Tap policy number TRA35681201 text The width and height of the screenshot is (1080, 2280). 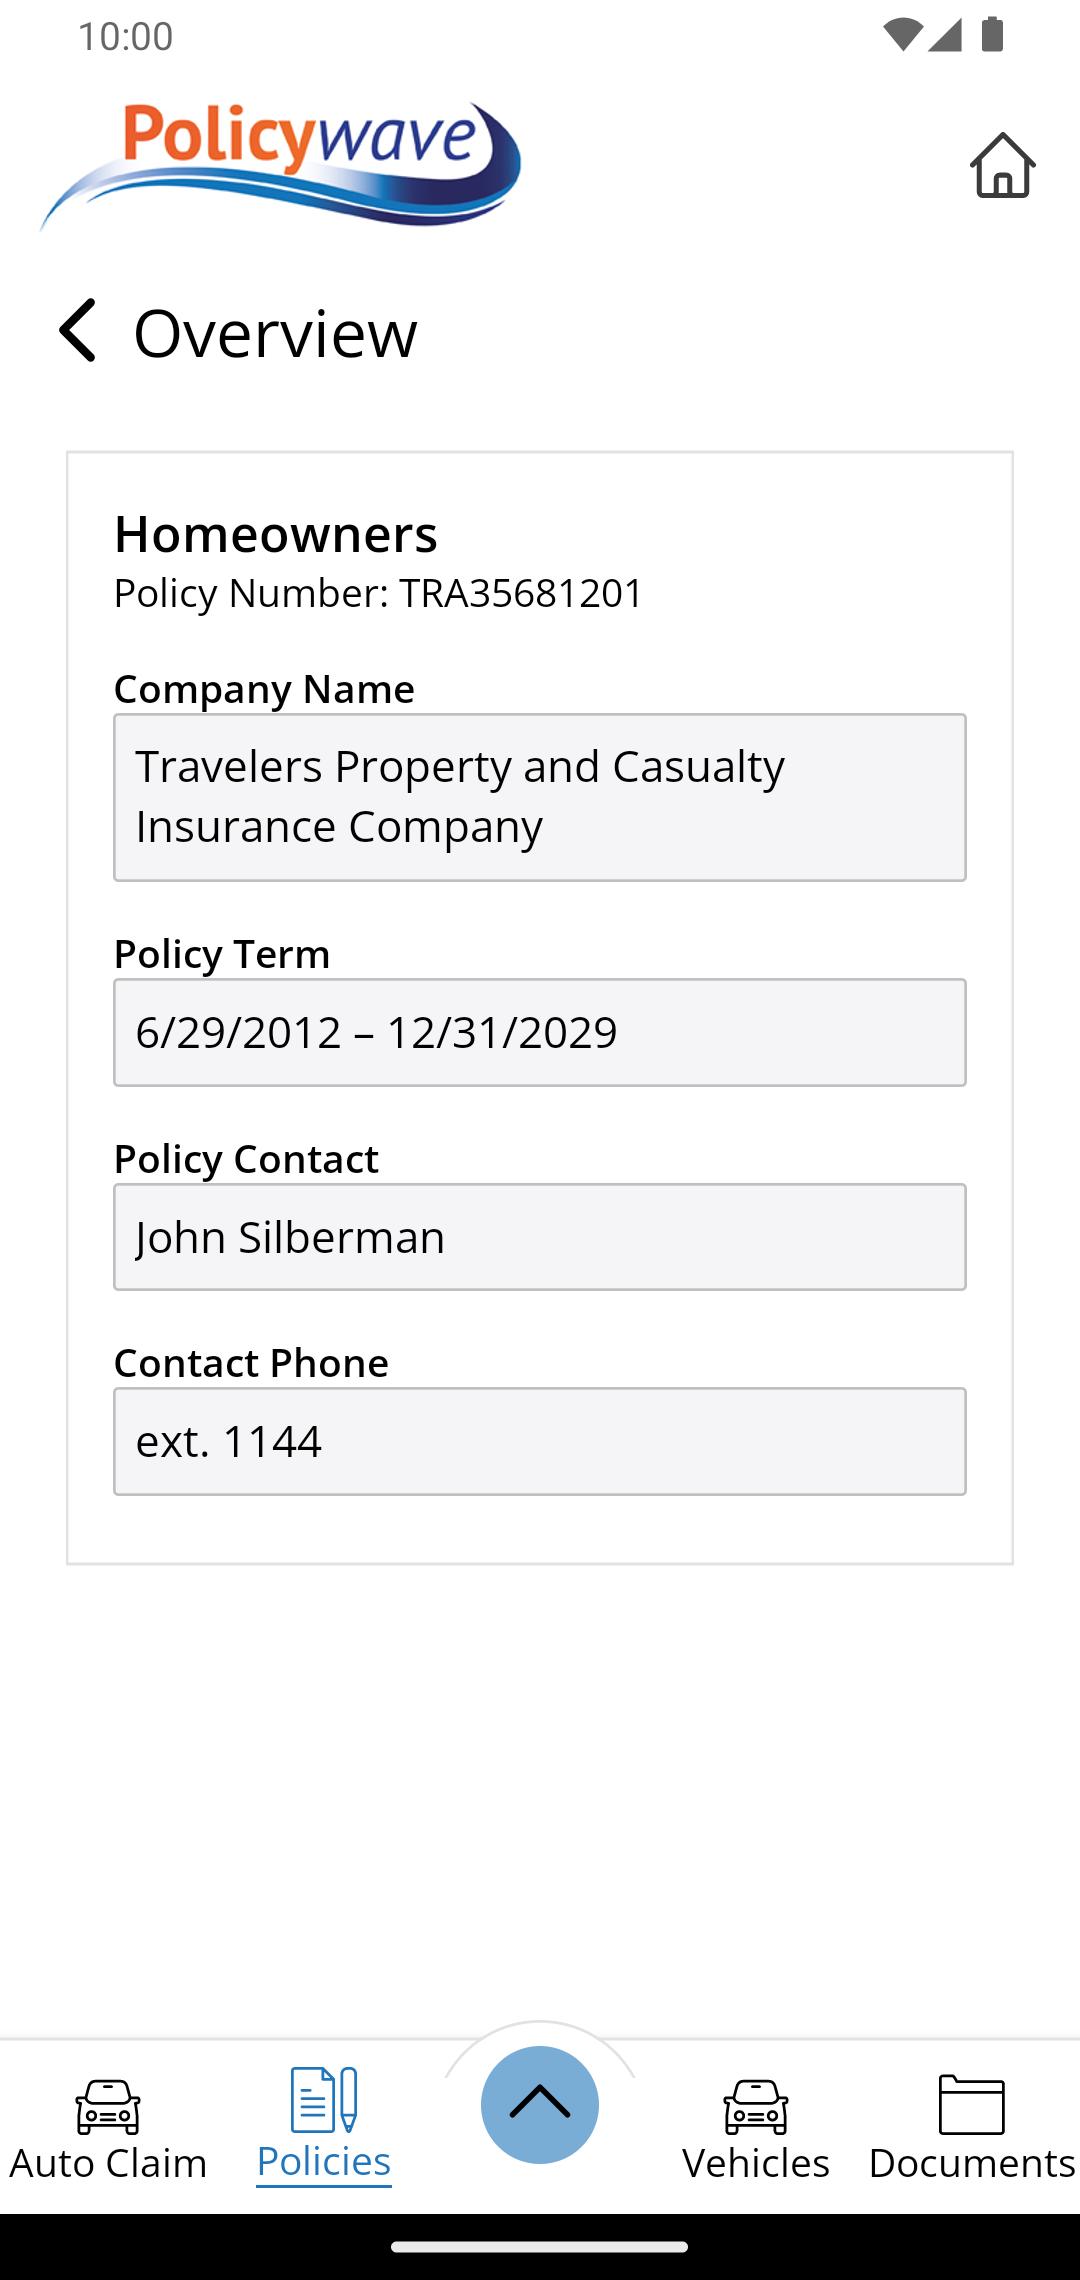[520, 593]
